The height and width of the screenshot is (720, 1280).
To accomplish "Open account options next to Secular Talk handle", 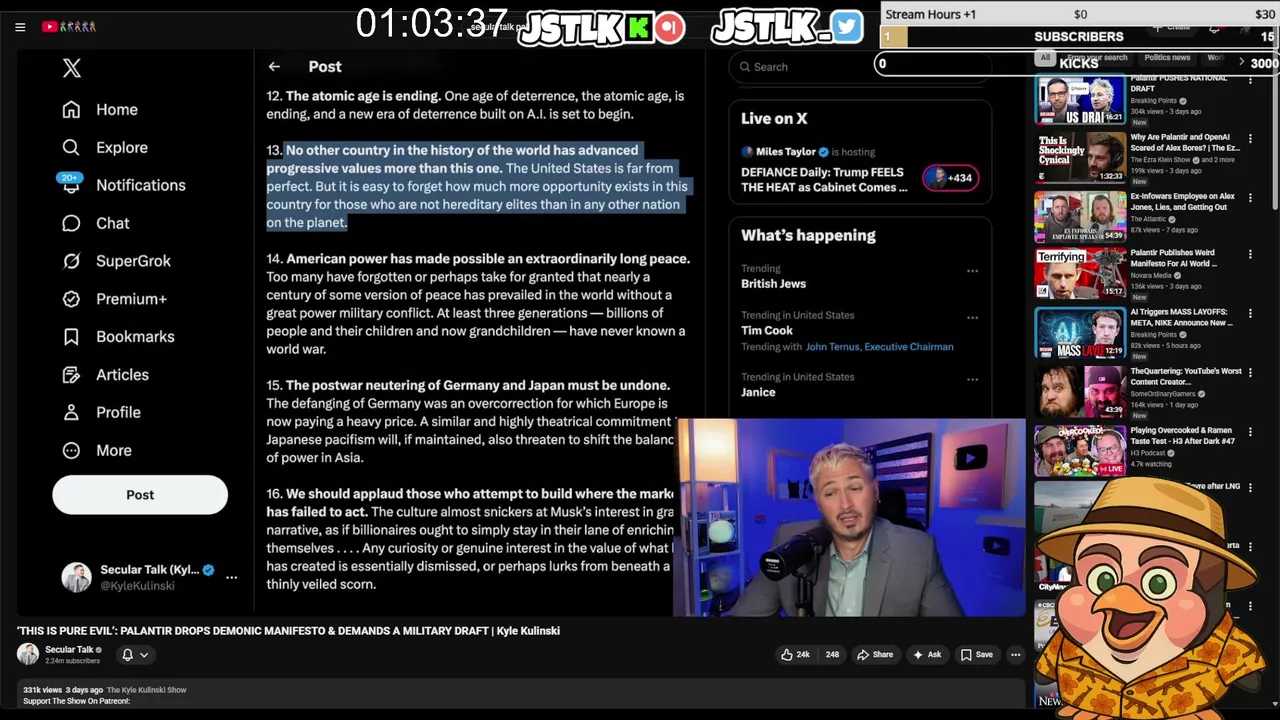I will coord(231,577).
